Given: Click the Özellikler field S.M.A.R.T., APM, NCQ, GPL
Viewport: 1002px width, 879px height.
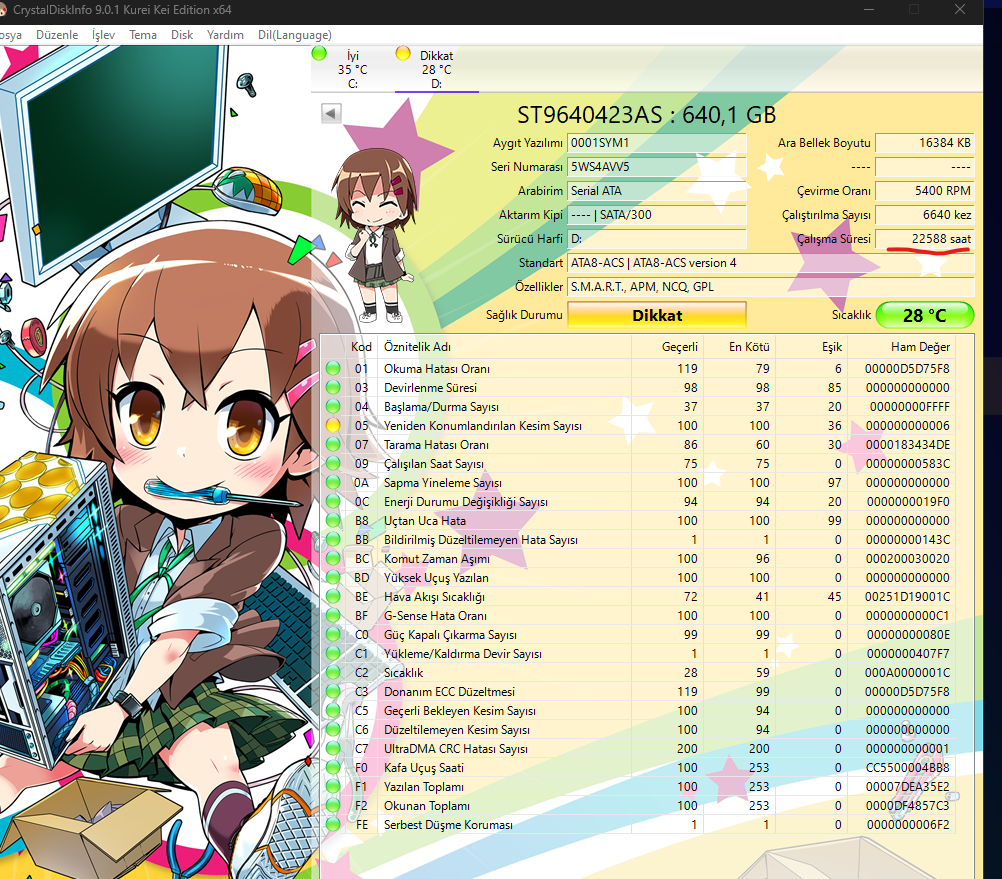Looking at the screenshot, I should click(x=771, y=287).
